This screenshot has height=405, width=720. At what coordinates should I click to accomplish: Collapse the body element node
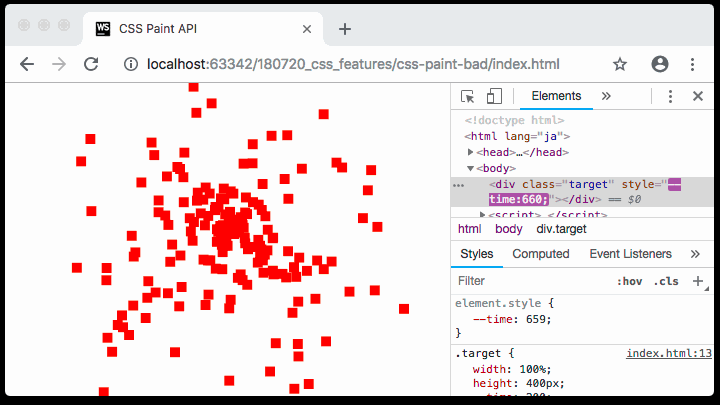click(x=471, y=168)
